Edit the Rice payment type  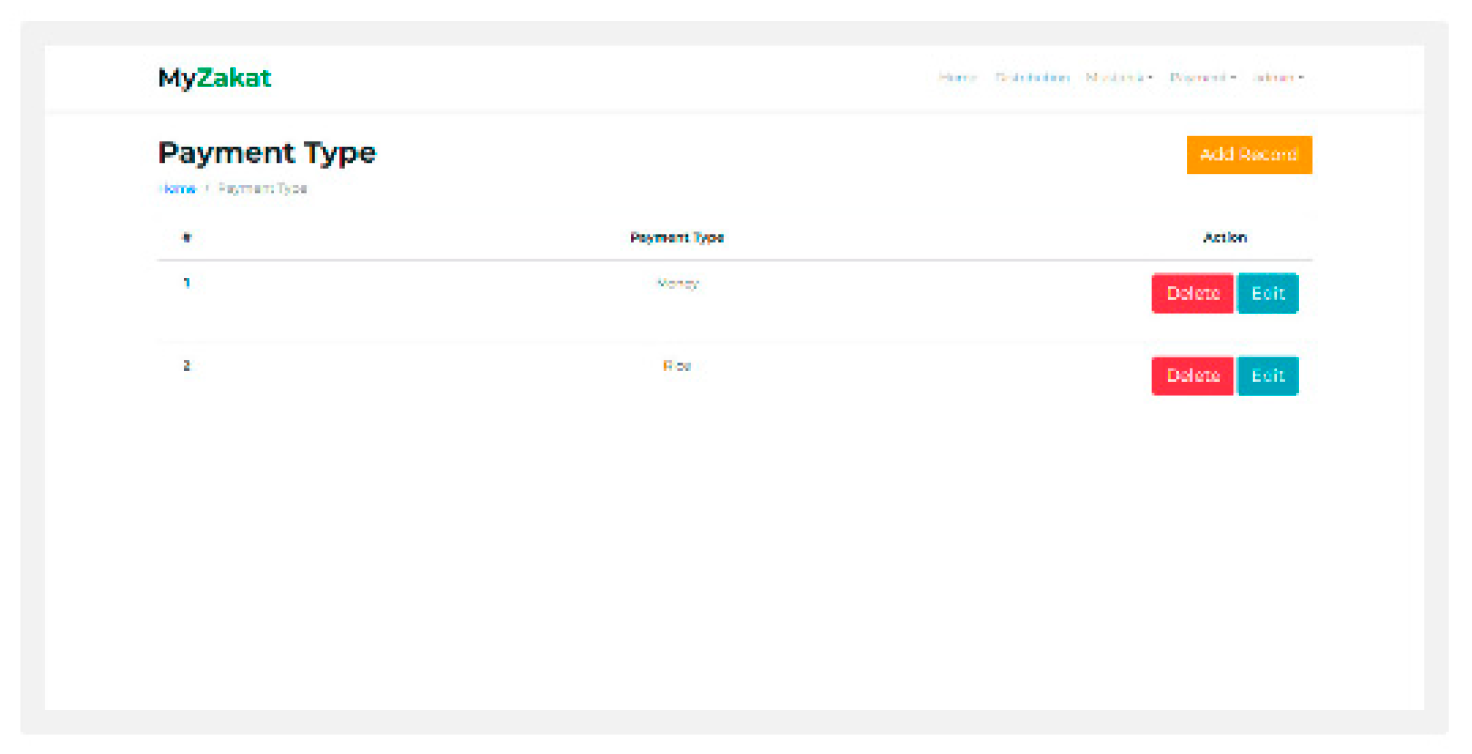coord(1268,375)
